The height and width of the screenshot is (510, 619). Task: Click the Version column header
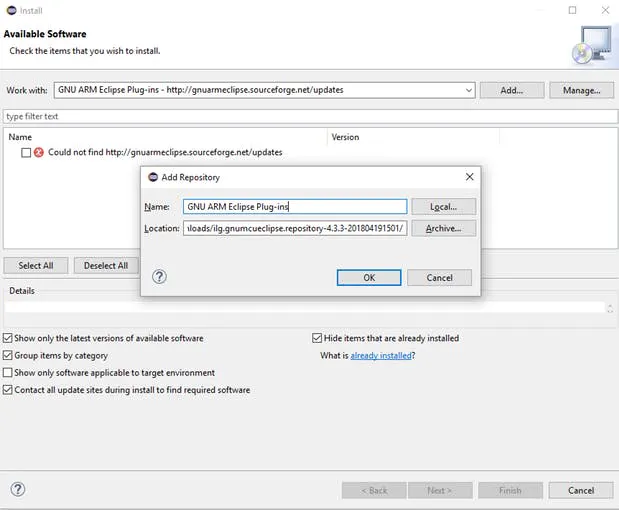[413, 137]
